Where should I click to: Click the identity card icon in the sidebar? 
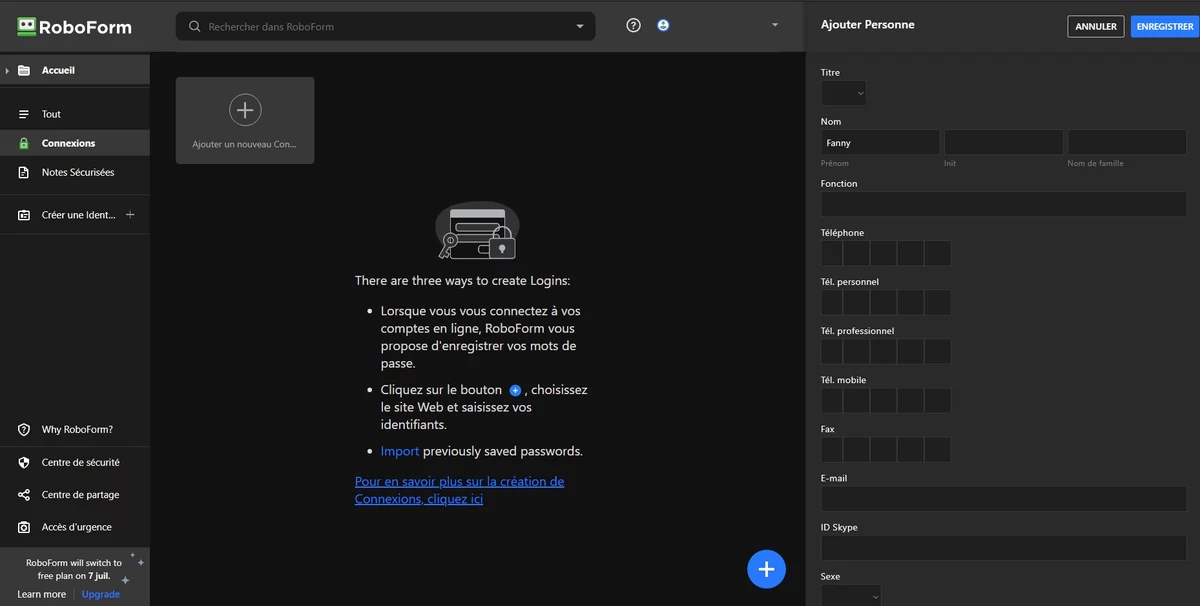pos(24,215)
